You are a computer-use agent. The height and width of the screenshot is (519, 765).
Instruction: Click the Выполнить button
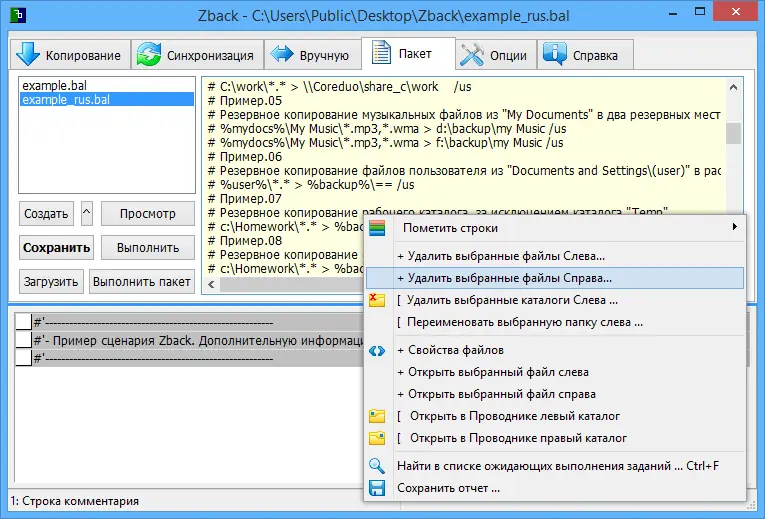tap(148, 247)
